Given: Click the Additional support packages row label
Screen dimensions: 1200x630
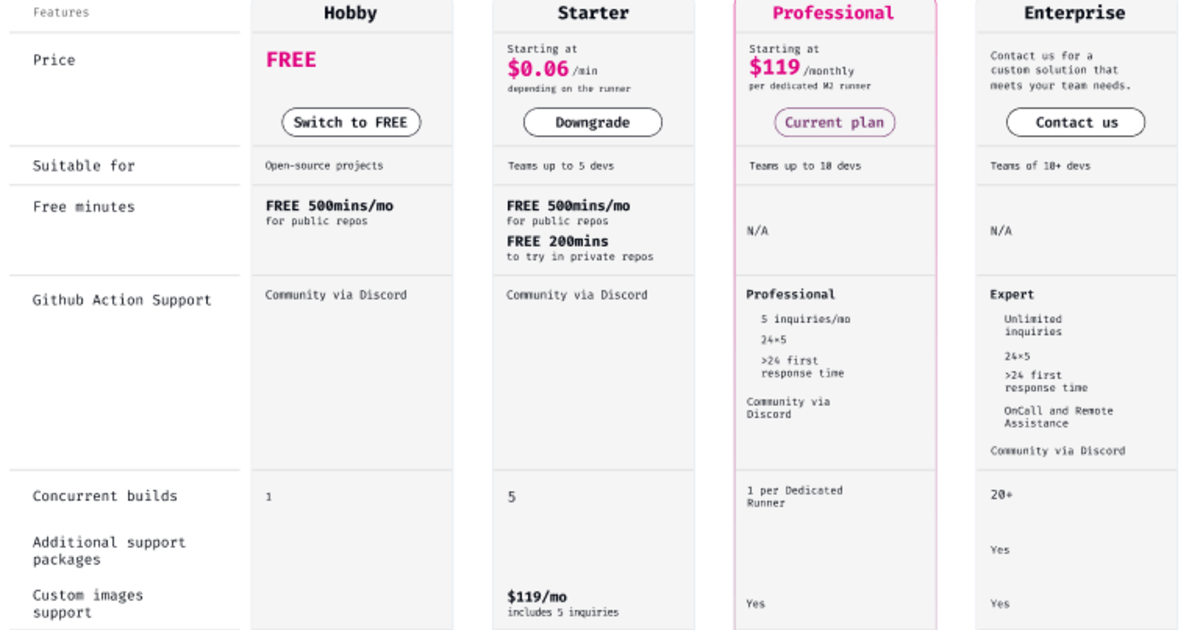Looking at the screenshot, I should point(108,550).
